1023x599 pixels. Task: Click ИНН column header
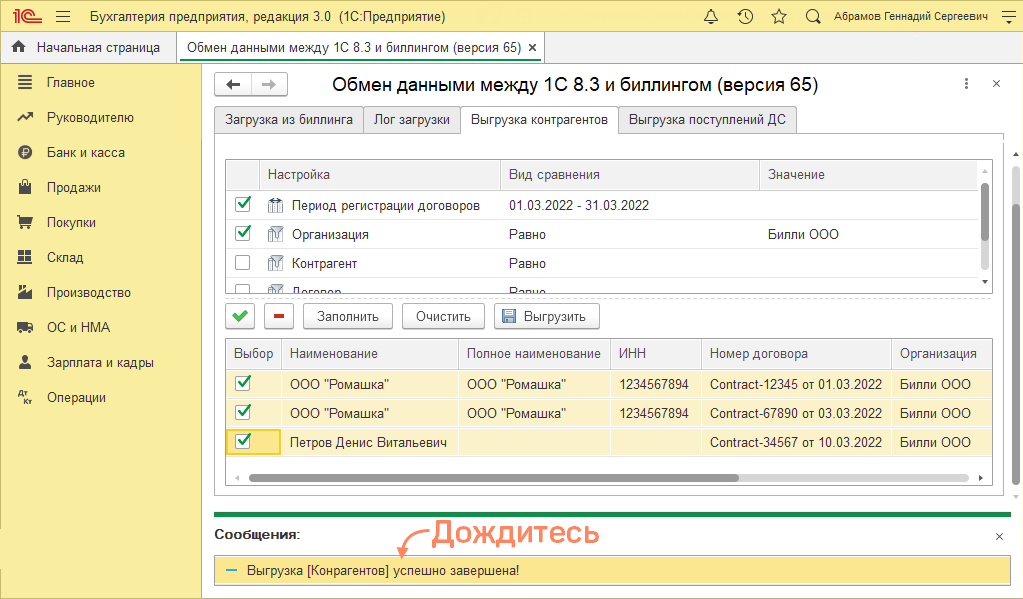click(x=656, y=354)
